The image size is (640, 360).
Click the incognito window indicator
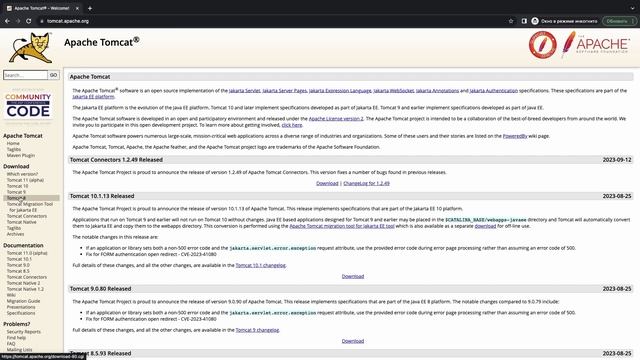click(564, 21)
